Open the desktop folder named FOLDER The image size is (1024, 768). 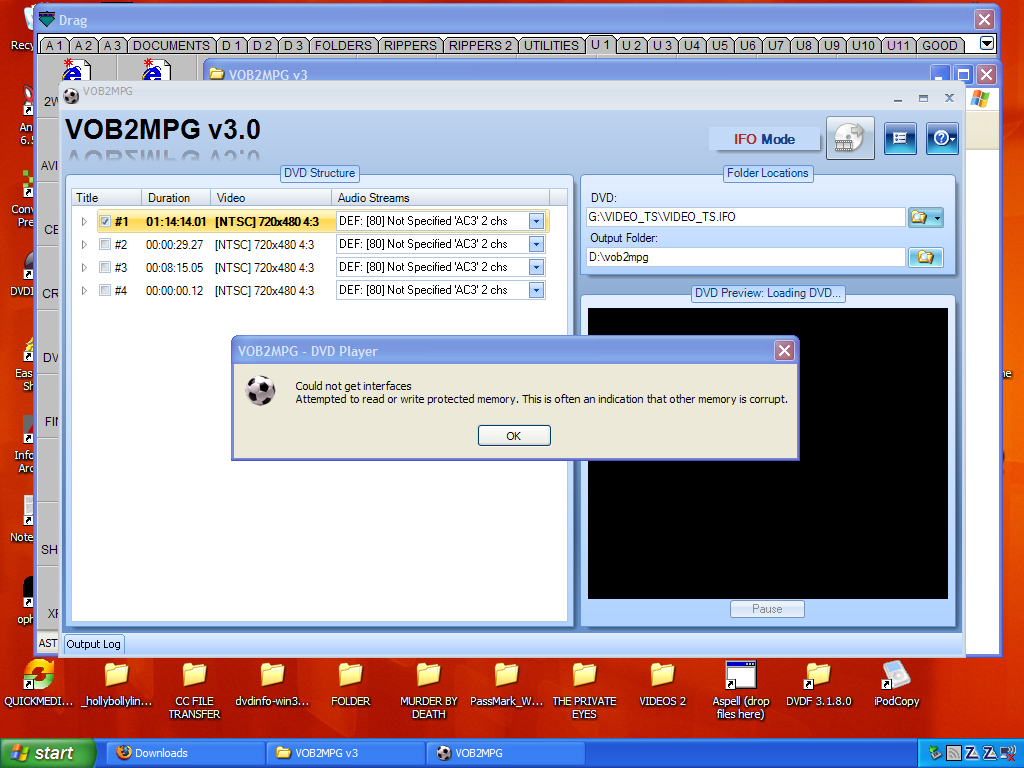(350, 686)
